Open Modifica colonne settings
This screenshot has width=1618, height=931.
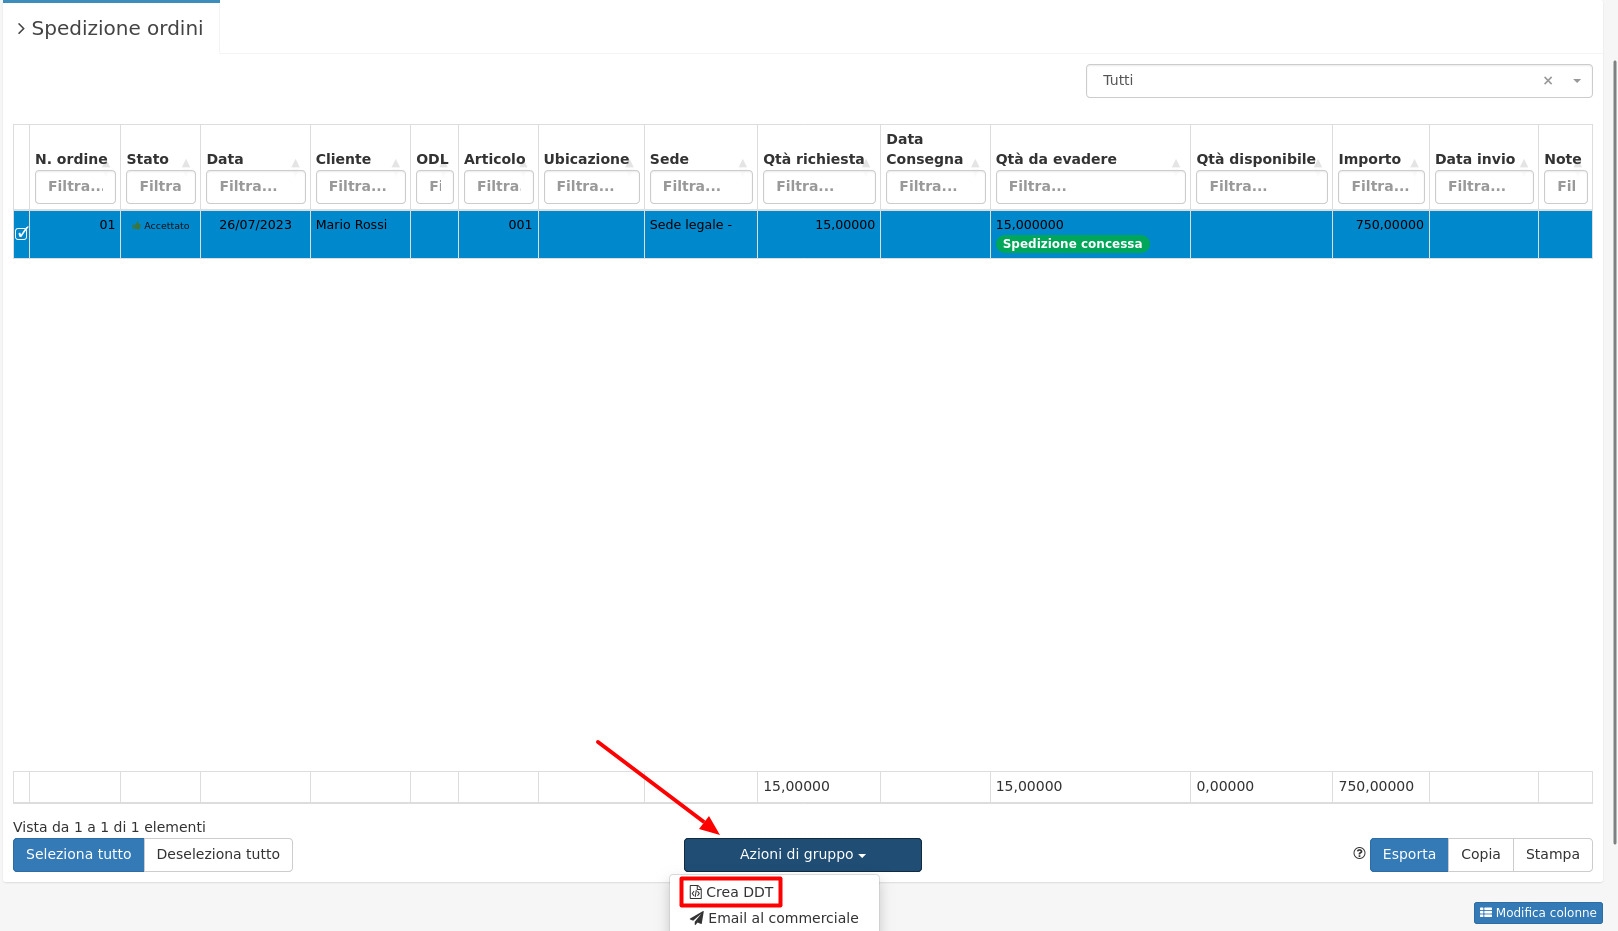click(1537, 913)
